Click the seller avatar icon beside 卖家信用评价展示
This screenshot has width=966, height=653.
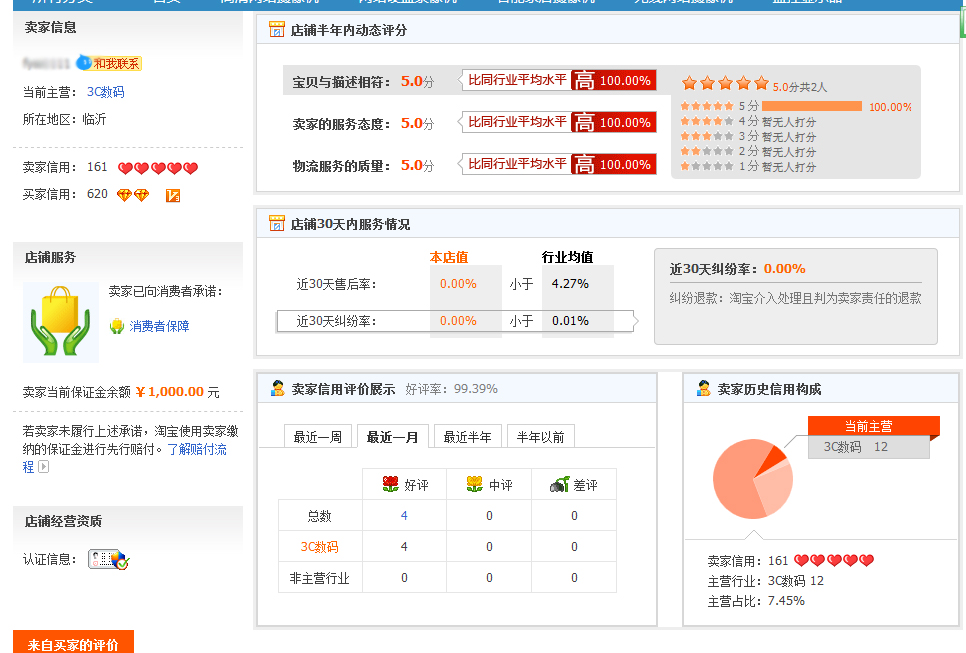(x=278, y=388)
